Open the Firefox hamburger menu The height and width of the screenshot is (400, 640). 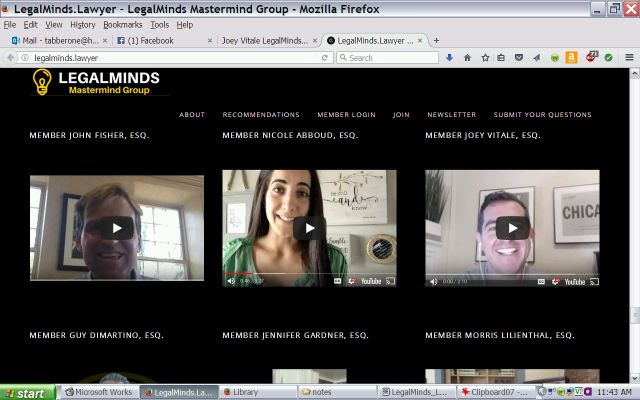tap(629, 58)
